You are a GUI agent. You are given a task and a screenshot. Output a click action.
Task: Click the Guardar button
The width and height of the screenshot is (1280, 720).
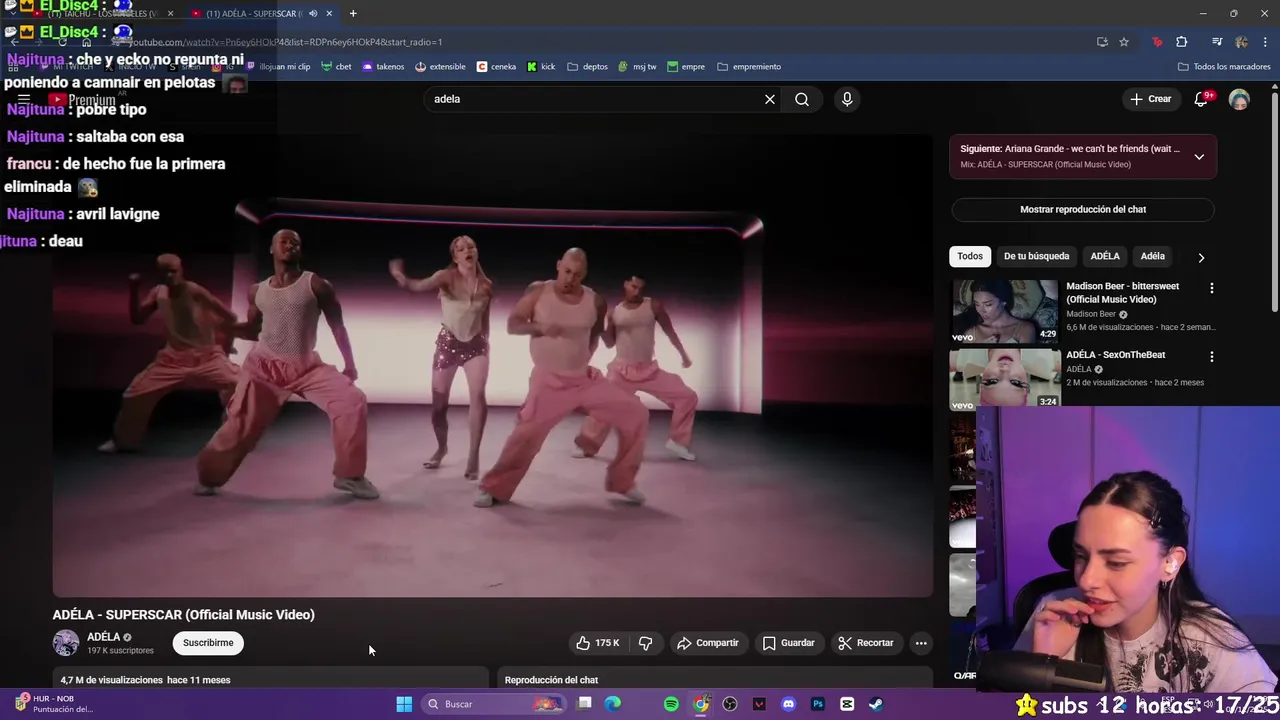pos(788,643)
